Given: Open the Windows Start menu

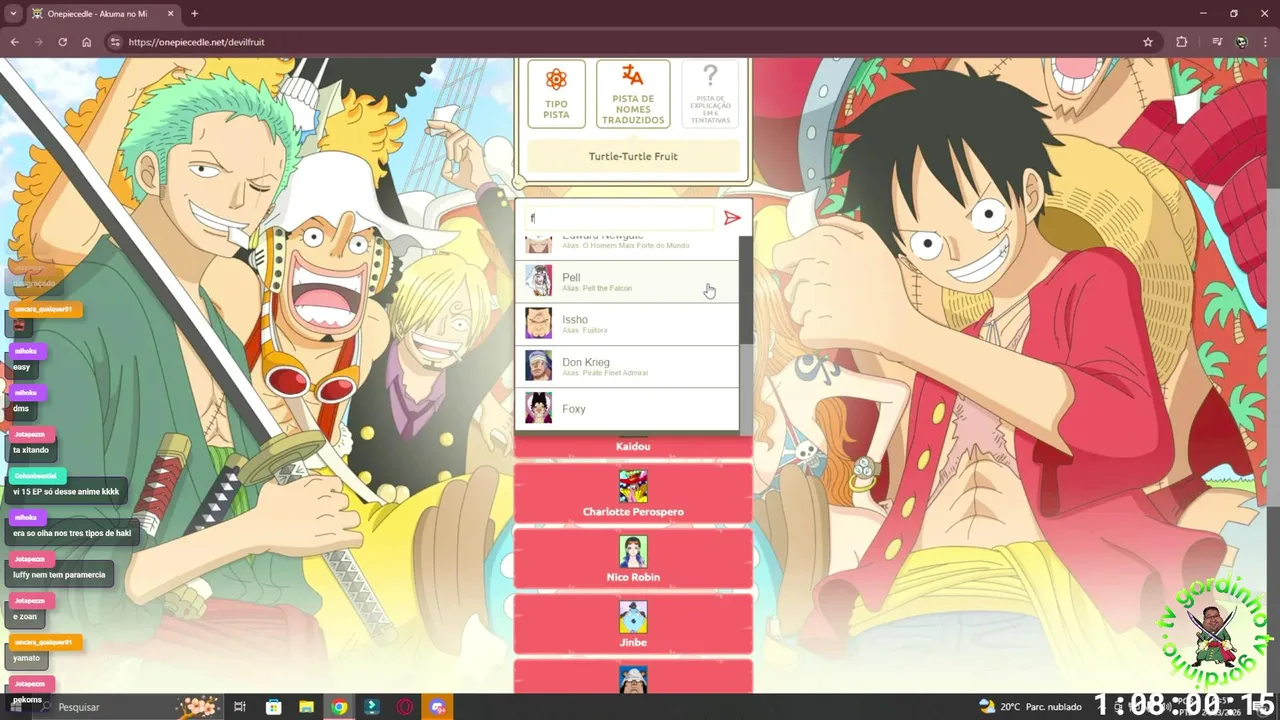Looking at the screenshot, I should point(15,707).
